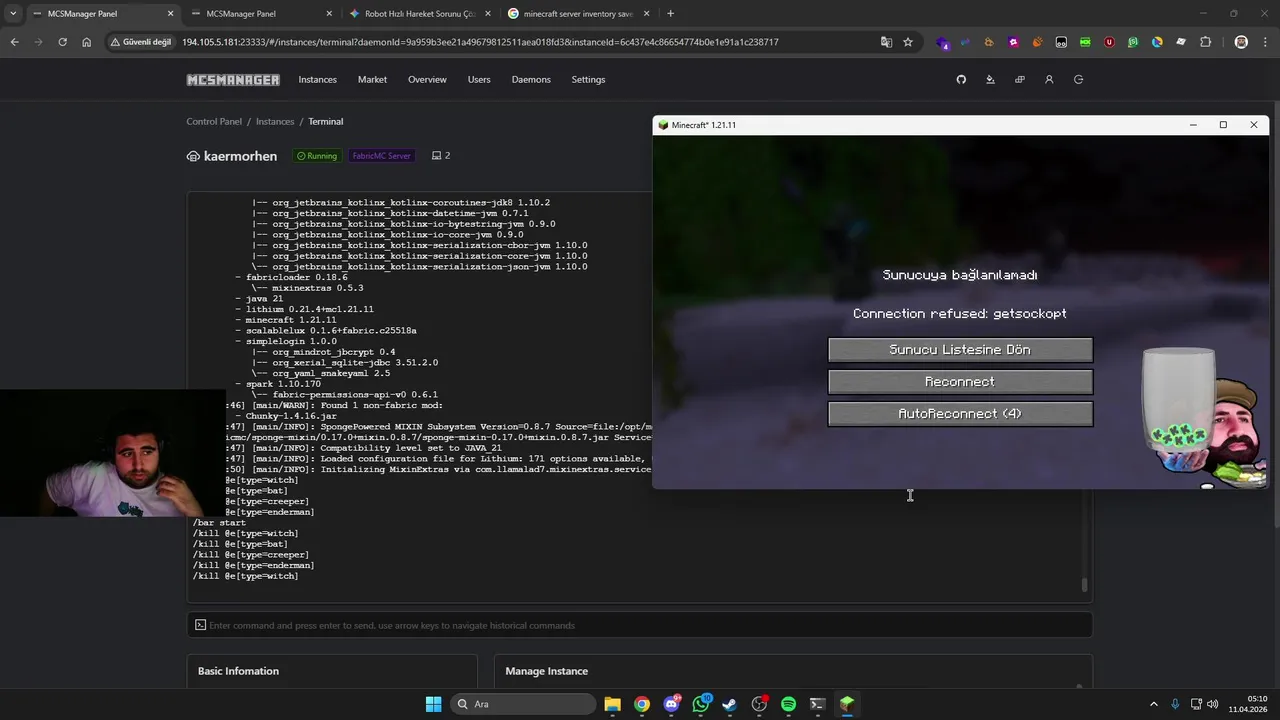
Task: Open the Instances menu
Action: pos(317,80)
